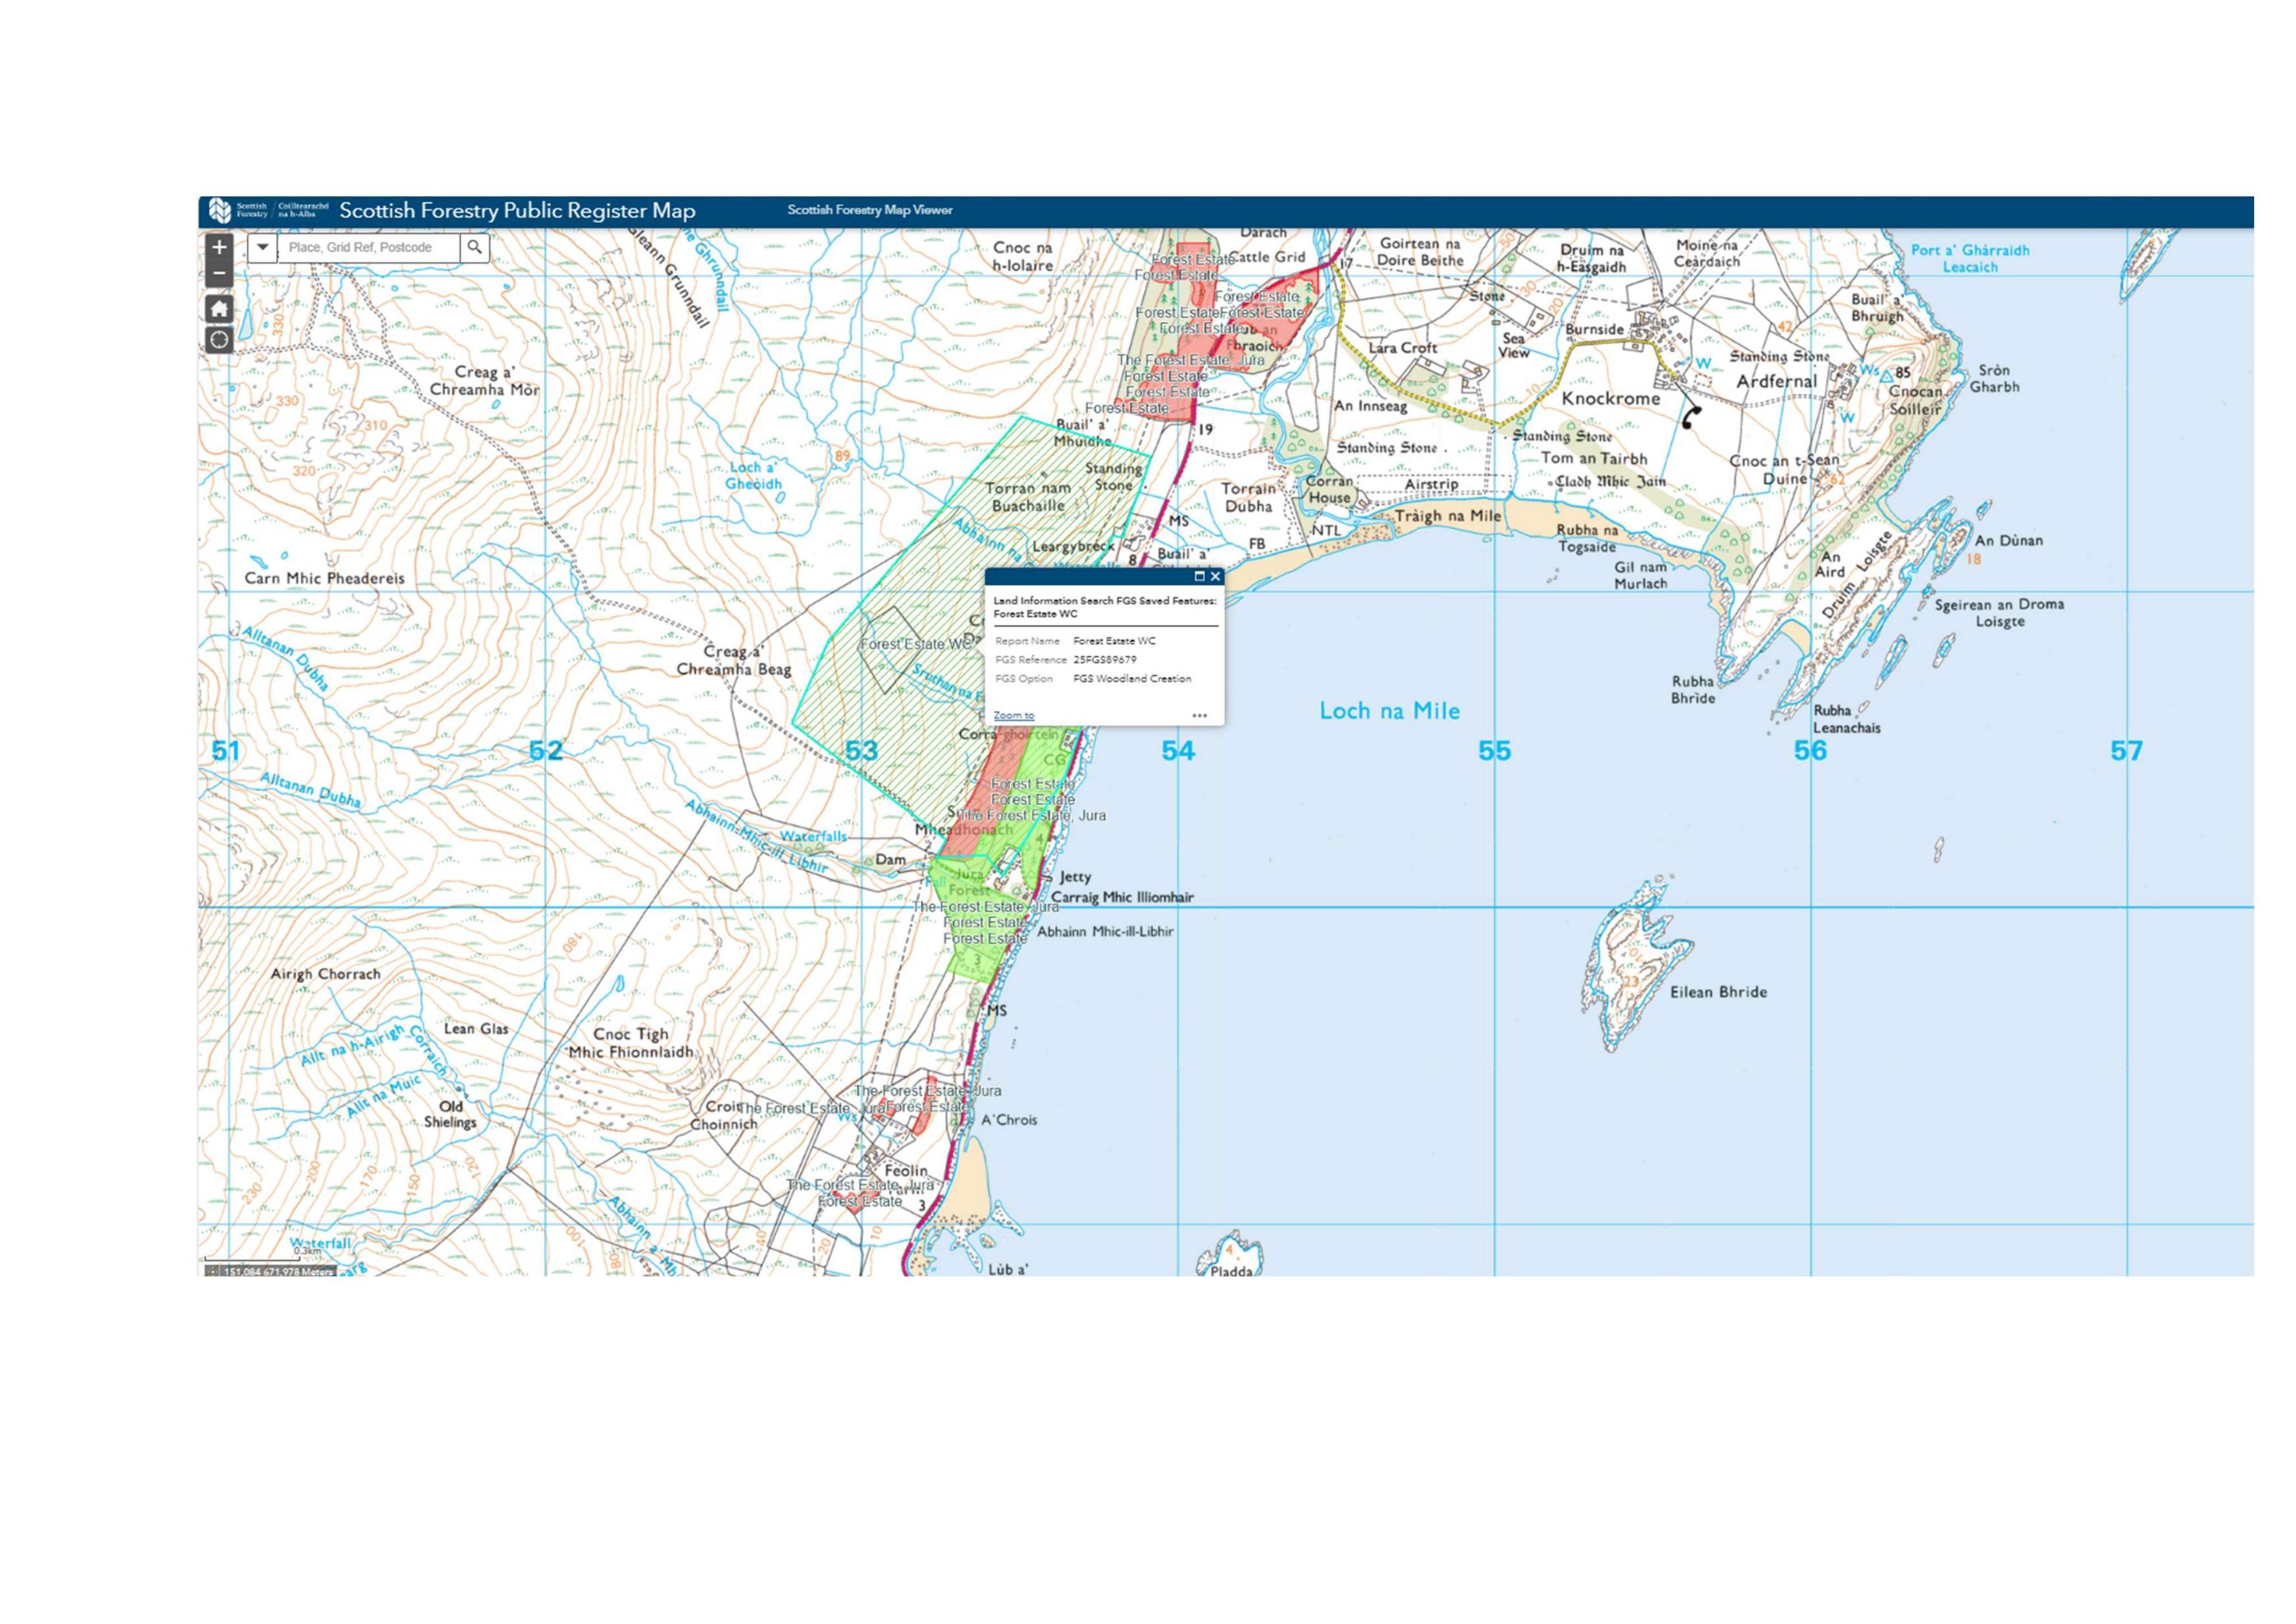Locate my position on the map
The image size is (2296, 1624).
219,340
